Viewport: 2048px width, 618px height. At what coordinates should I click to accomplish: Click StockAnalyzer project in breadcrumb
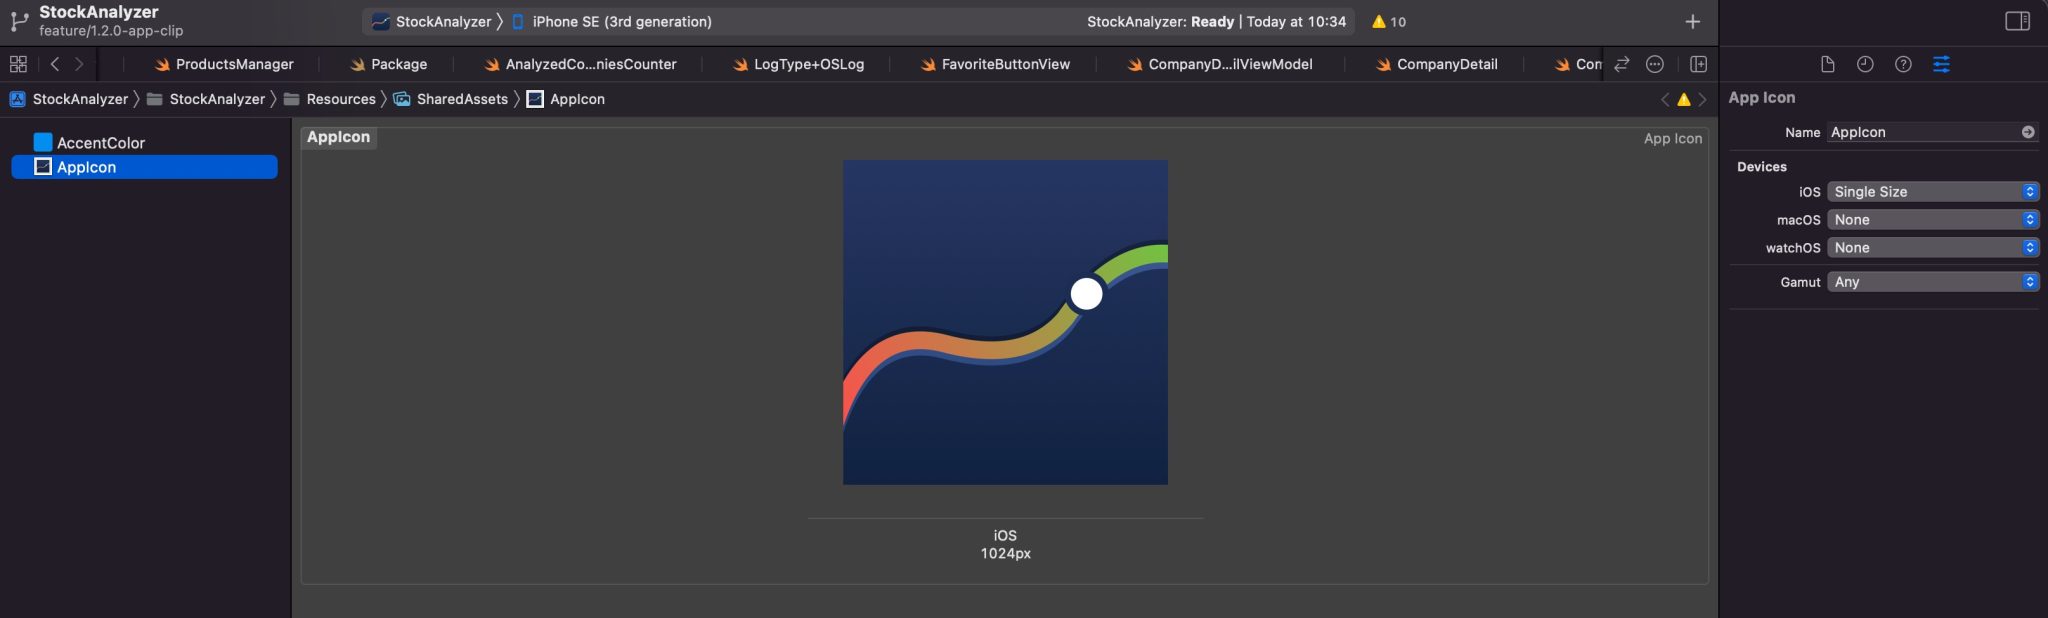[69, 99]
